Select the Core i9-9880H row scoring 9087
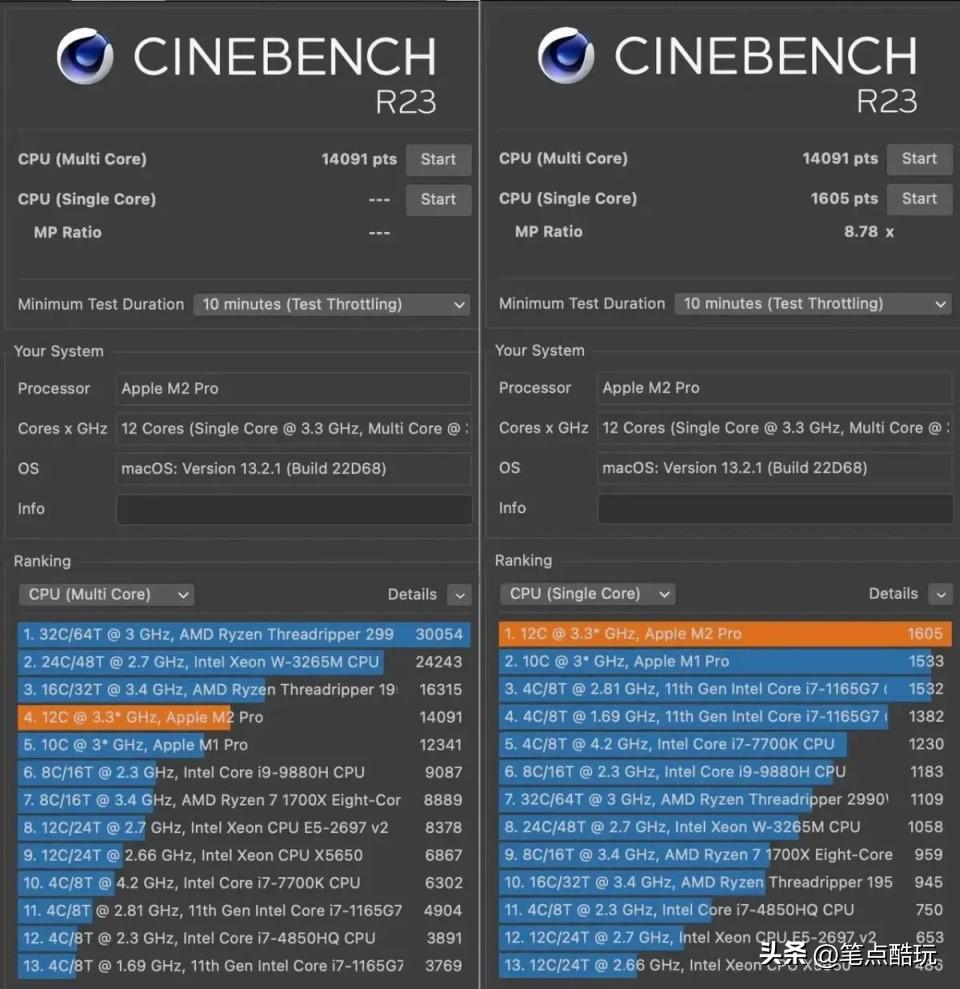960x989 pixels. click(244, 773)
